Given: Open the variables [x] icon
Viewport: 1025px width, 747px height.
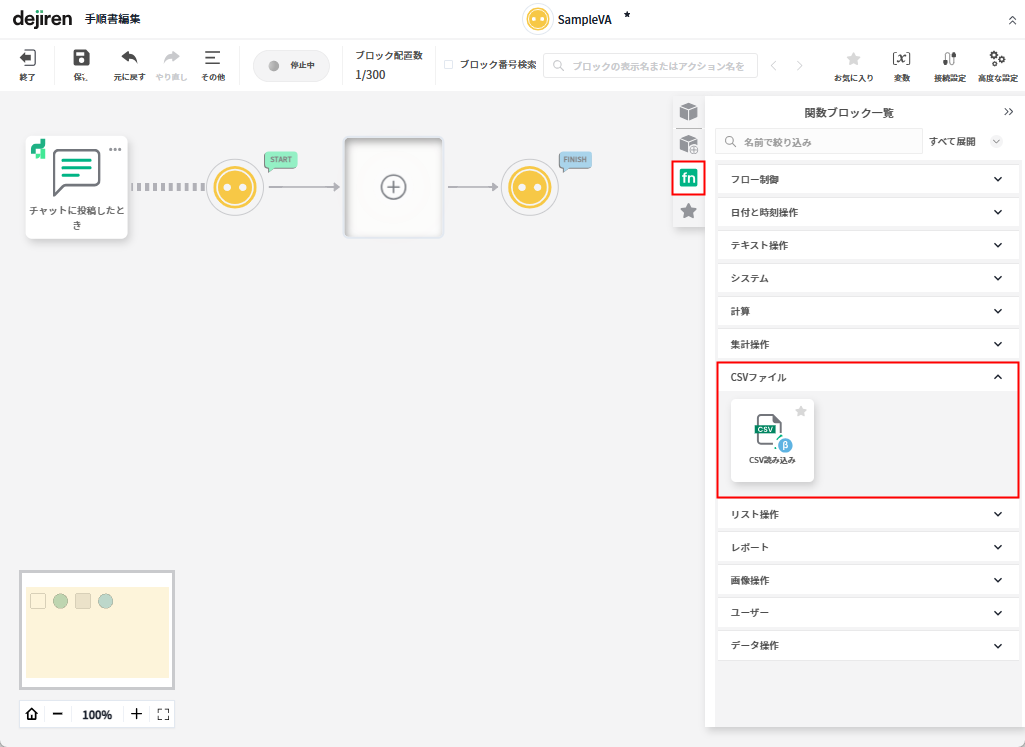Looking at the screenshot, I should tap(901, 59).
